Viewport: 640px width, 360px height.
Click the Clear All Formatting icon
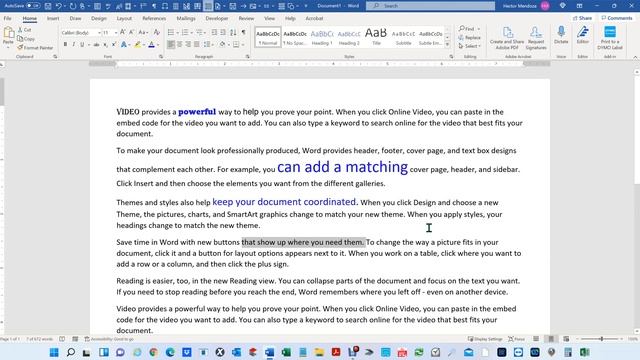157,32
